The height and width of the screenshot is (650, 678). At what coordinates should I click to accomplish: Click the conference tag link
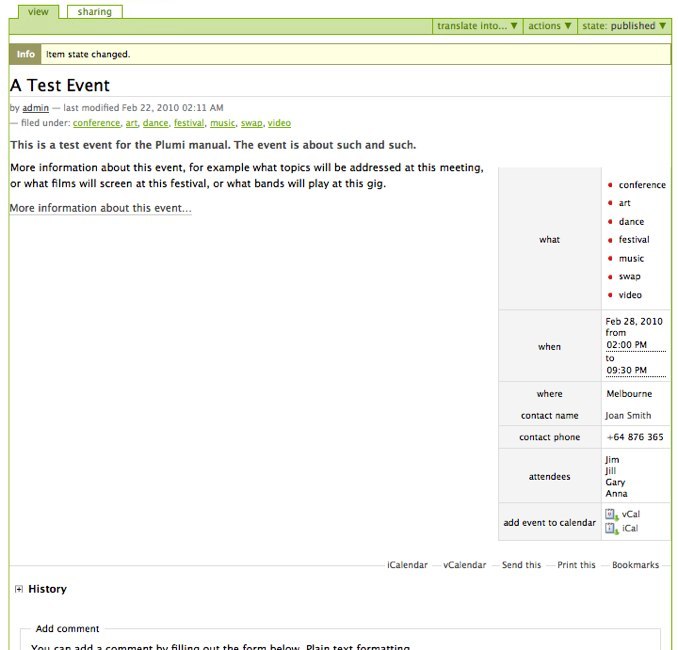click(96, 123)
